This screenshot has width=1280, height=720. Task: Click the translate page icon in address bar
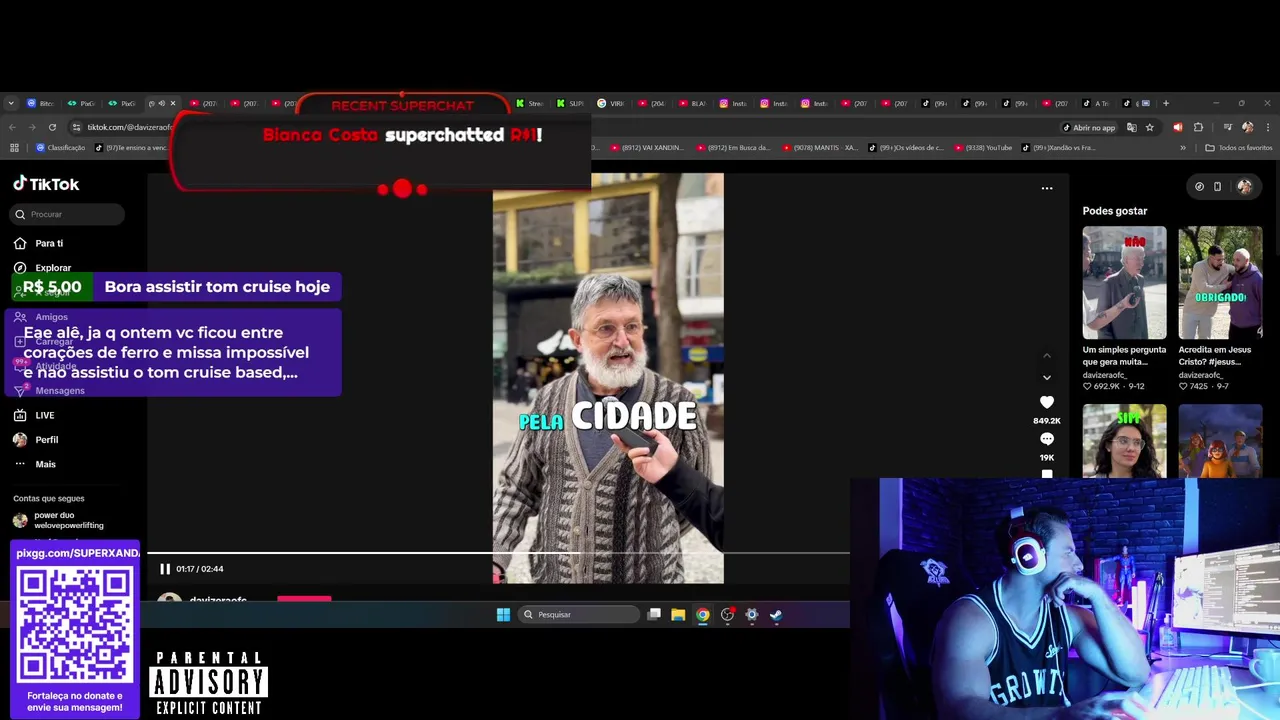pyautogui.click(x=1131, y=127)
